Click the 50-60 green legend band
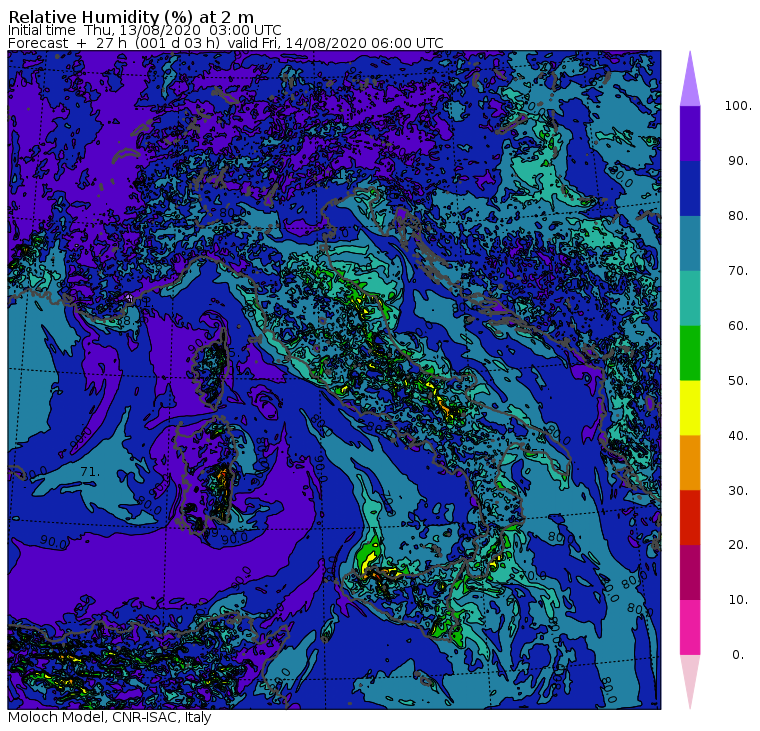 [690, 353]
